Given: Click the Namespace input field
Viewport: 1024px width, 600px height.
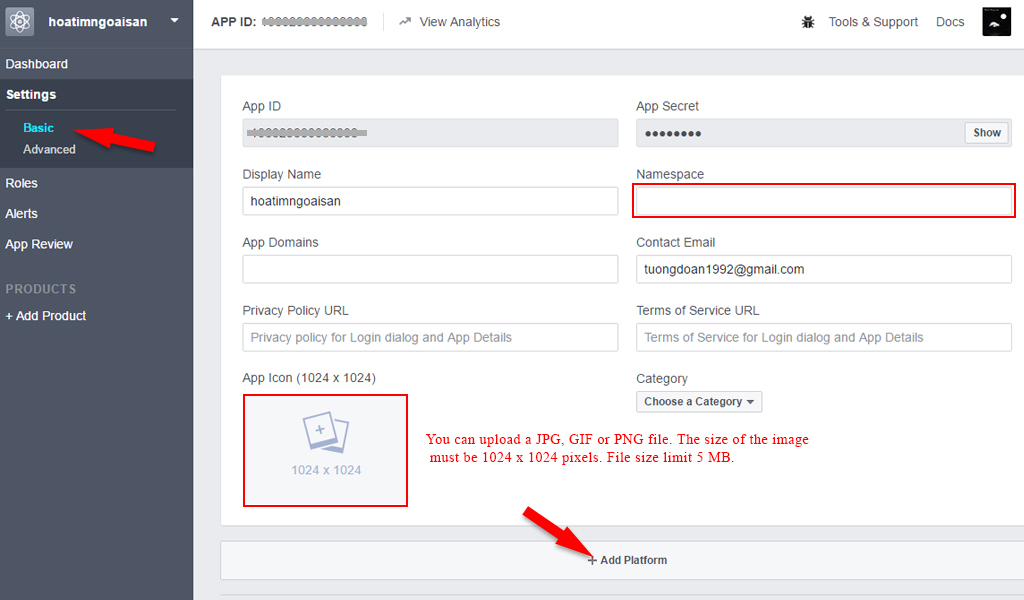Looking at the screenshot, I should pos(824,201).
